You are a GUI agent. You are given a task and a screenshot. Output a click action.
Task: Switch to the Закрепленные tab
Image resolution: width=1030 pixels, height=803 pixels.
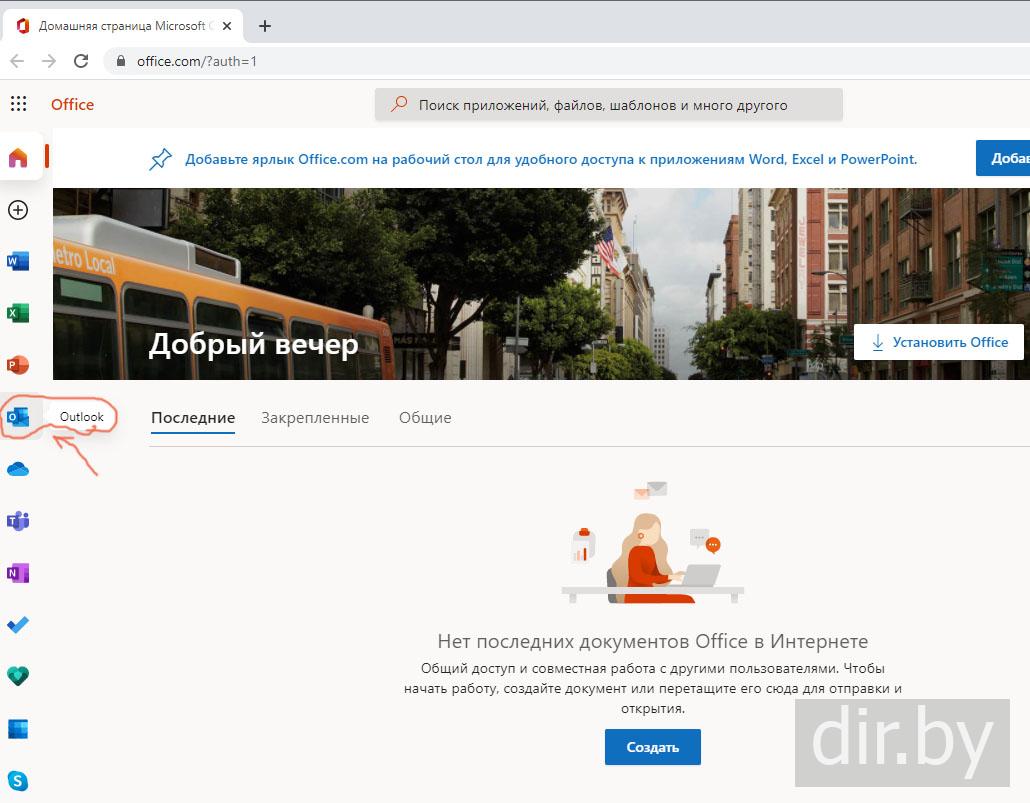(x=315, y=418)
